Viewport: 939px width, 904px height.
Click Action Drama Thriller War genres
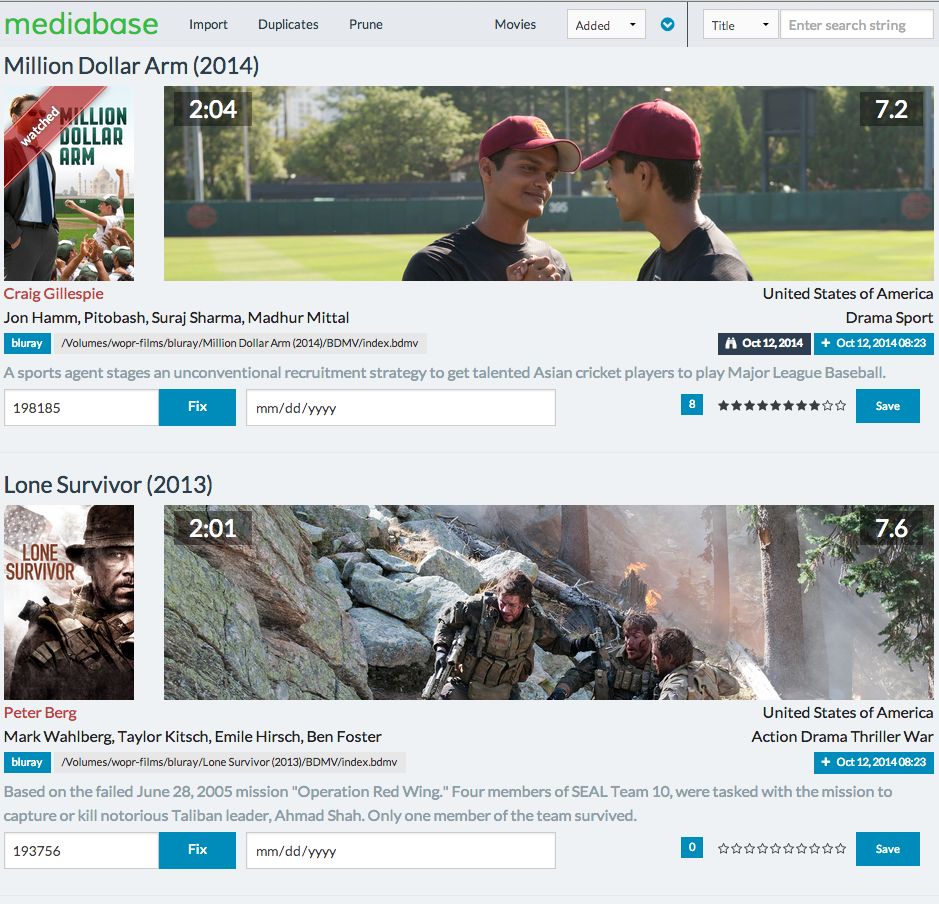843,736
